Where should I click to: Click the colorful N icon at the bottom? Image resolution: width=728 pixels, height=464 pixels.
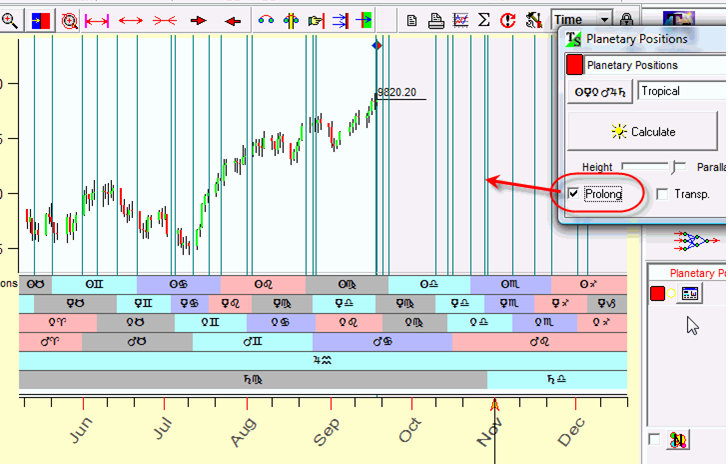pos(678,439)
